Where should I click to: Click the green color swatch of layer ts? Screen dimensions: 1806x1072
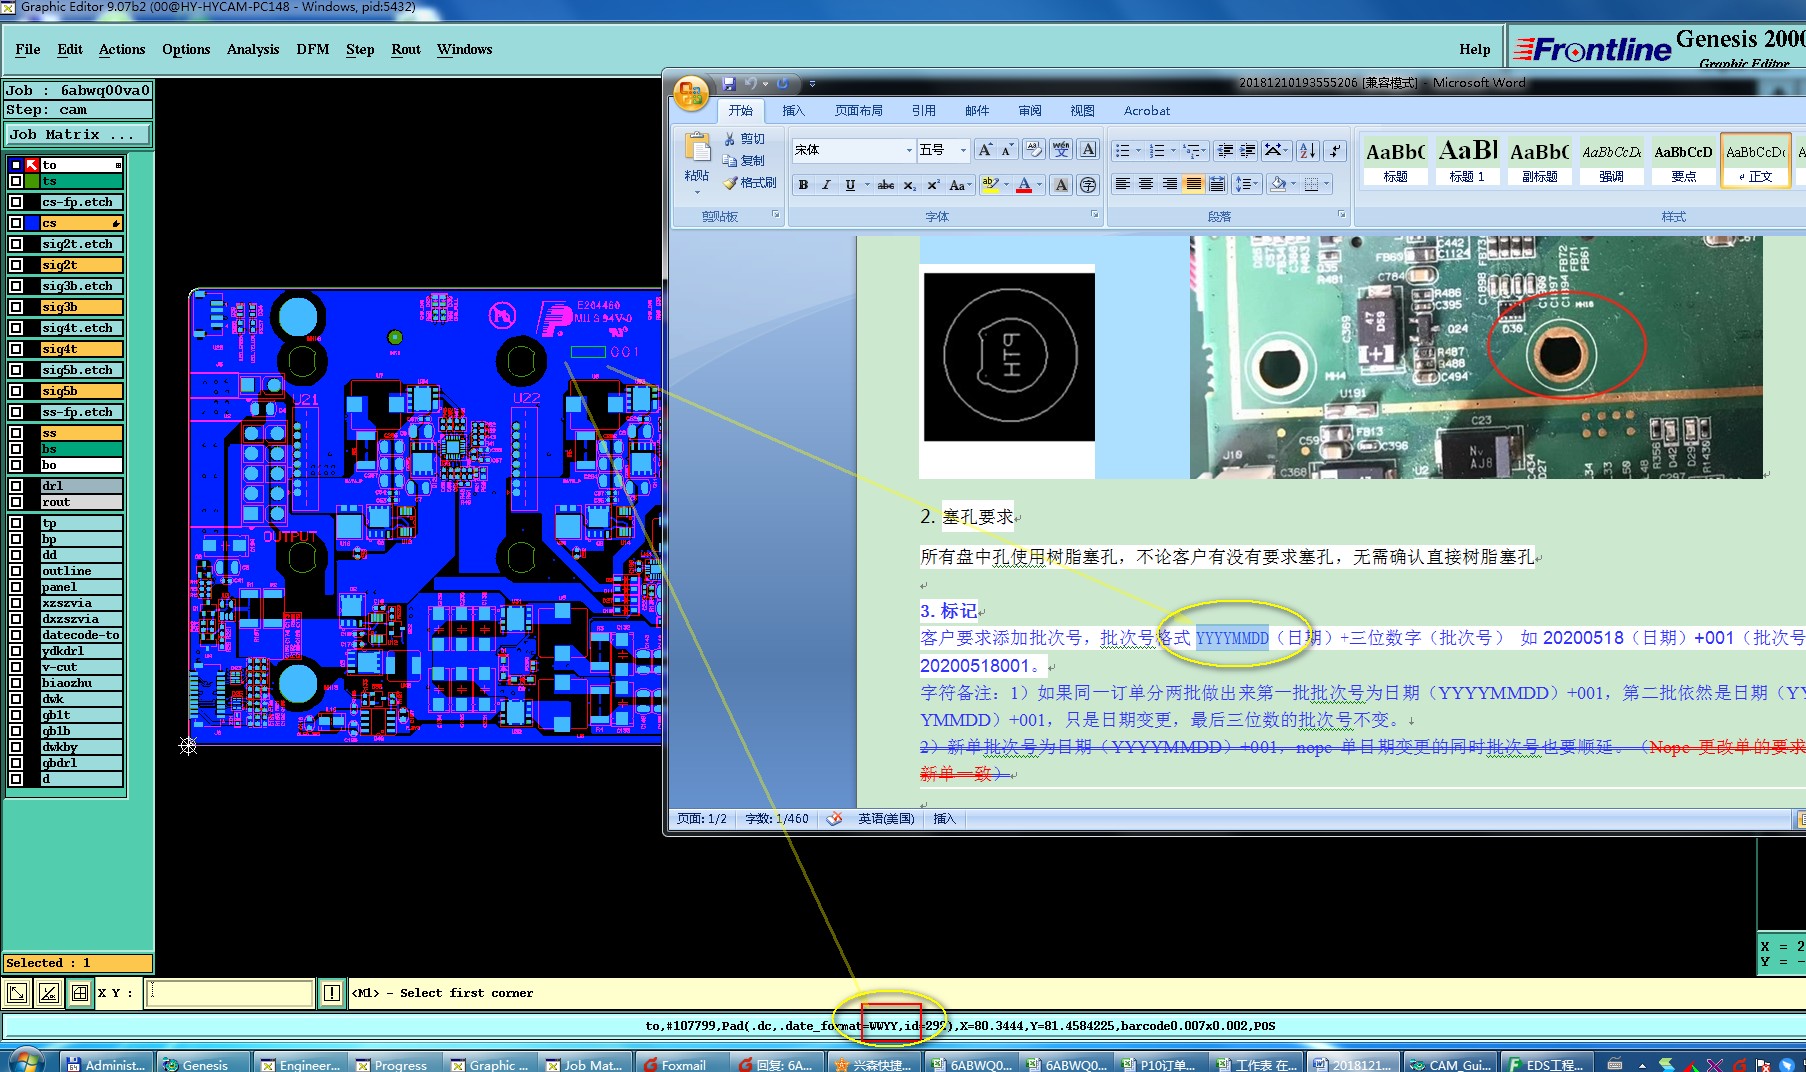(33, 181)
